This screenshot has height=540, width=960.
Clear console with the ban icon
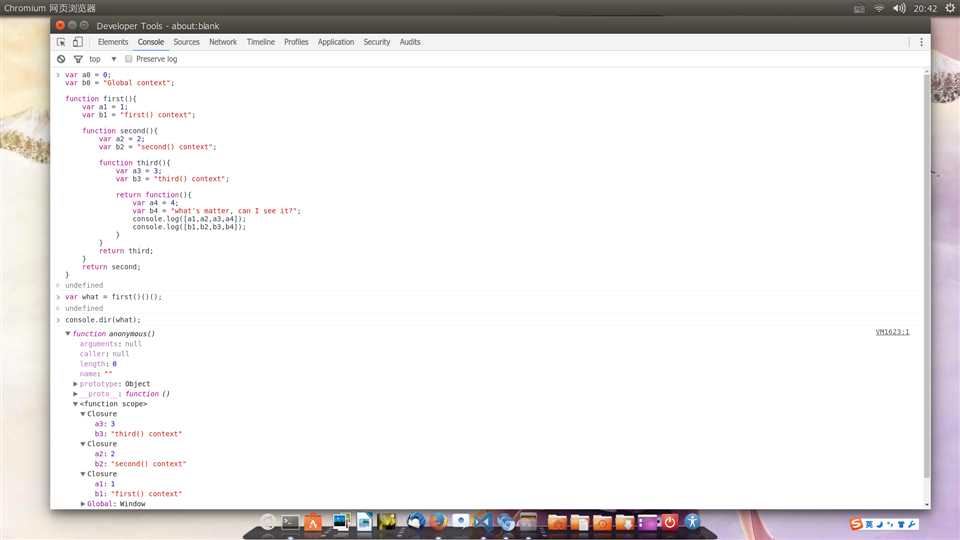61,59
